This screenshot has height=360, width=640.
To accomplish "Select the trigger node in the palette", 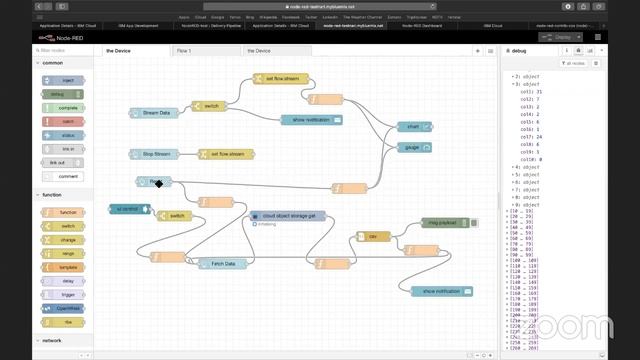I will point(63,295).
